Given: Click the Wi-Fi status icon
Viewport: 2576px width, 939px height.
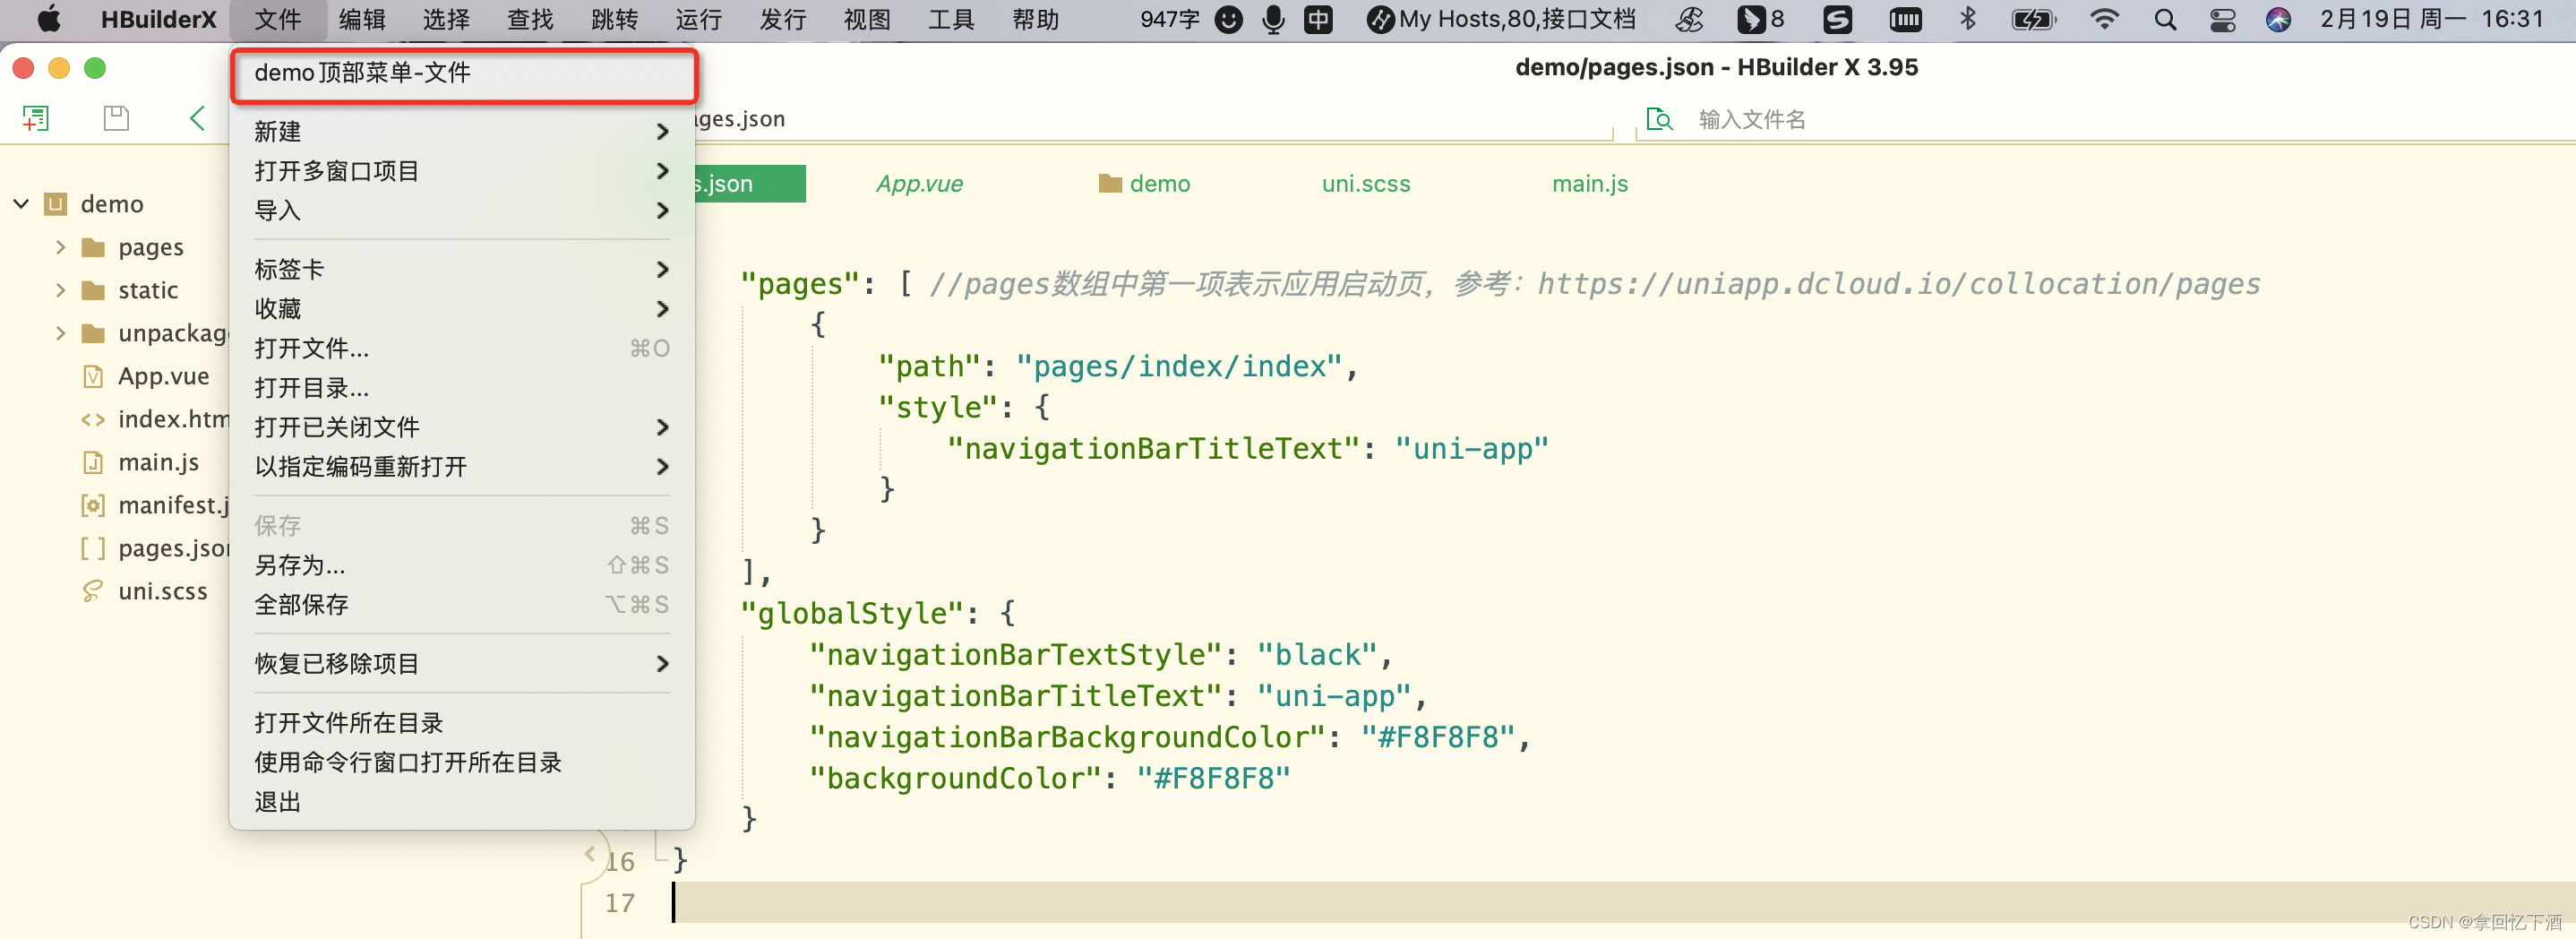Looking at the screenshot, I should 2104,19.
